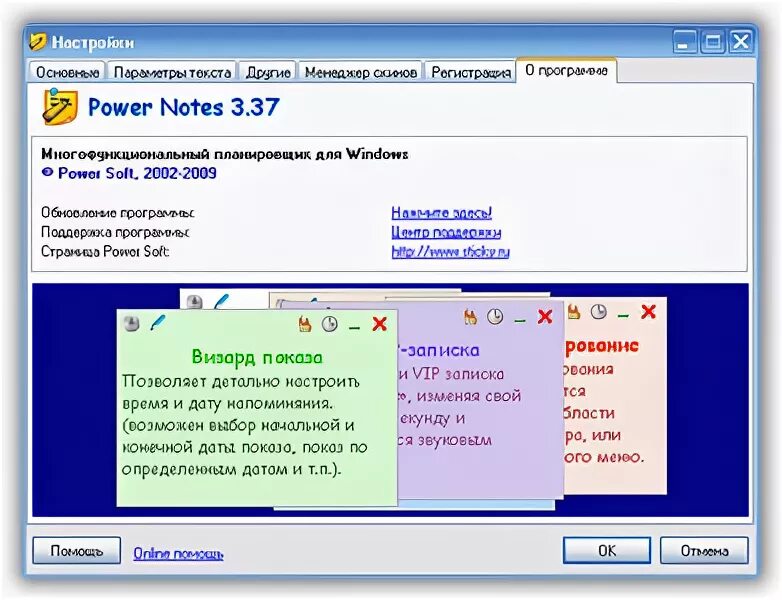This screenshot has height=600, width=782.
Task: Click the clock icon on pink note
Action: click(x=598, y=312)
